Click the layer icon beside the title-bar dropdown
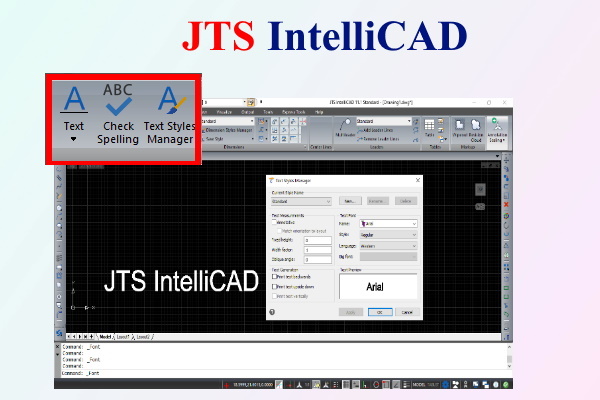Image resolution: width=600 pixels, height=400 pixels. [251, 102]
